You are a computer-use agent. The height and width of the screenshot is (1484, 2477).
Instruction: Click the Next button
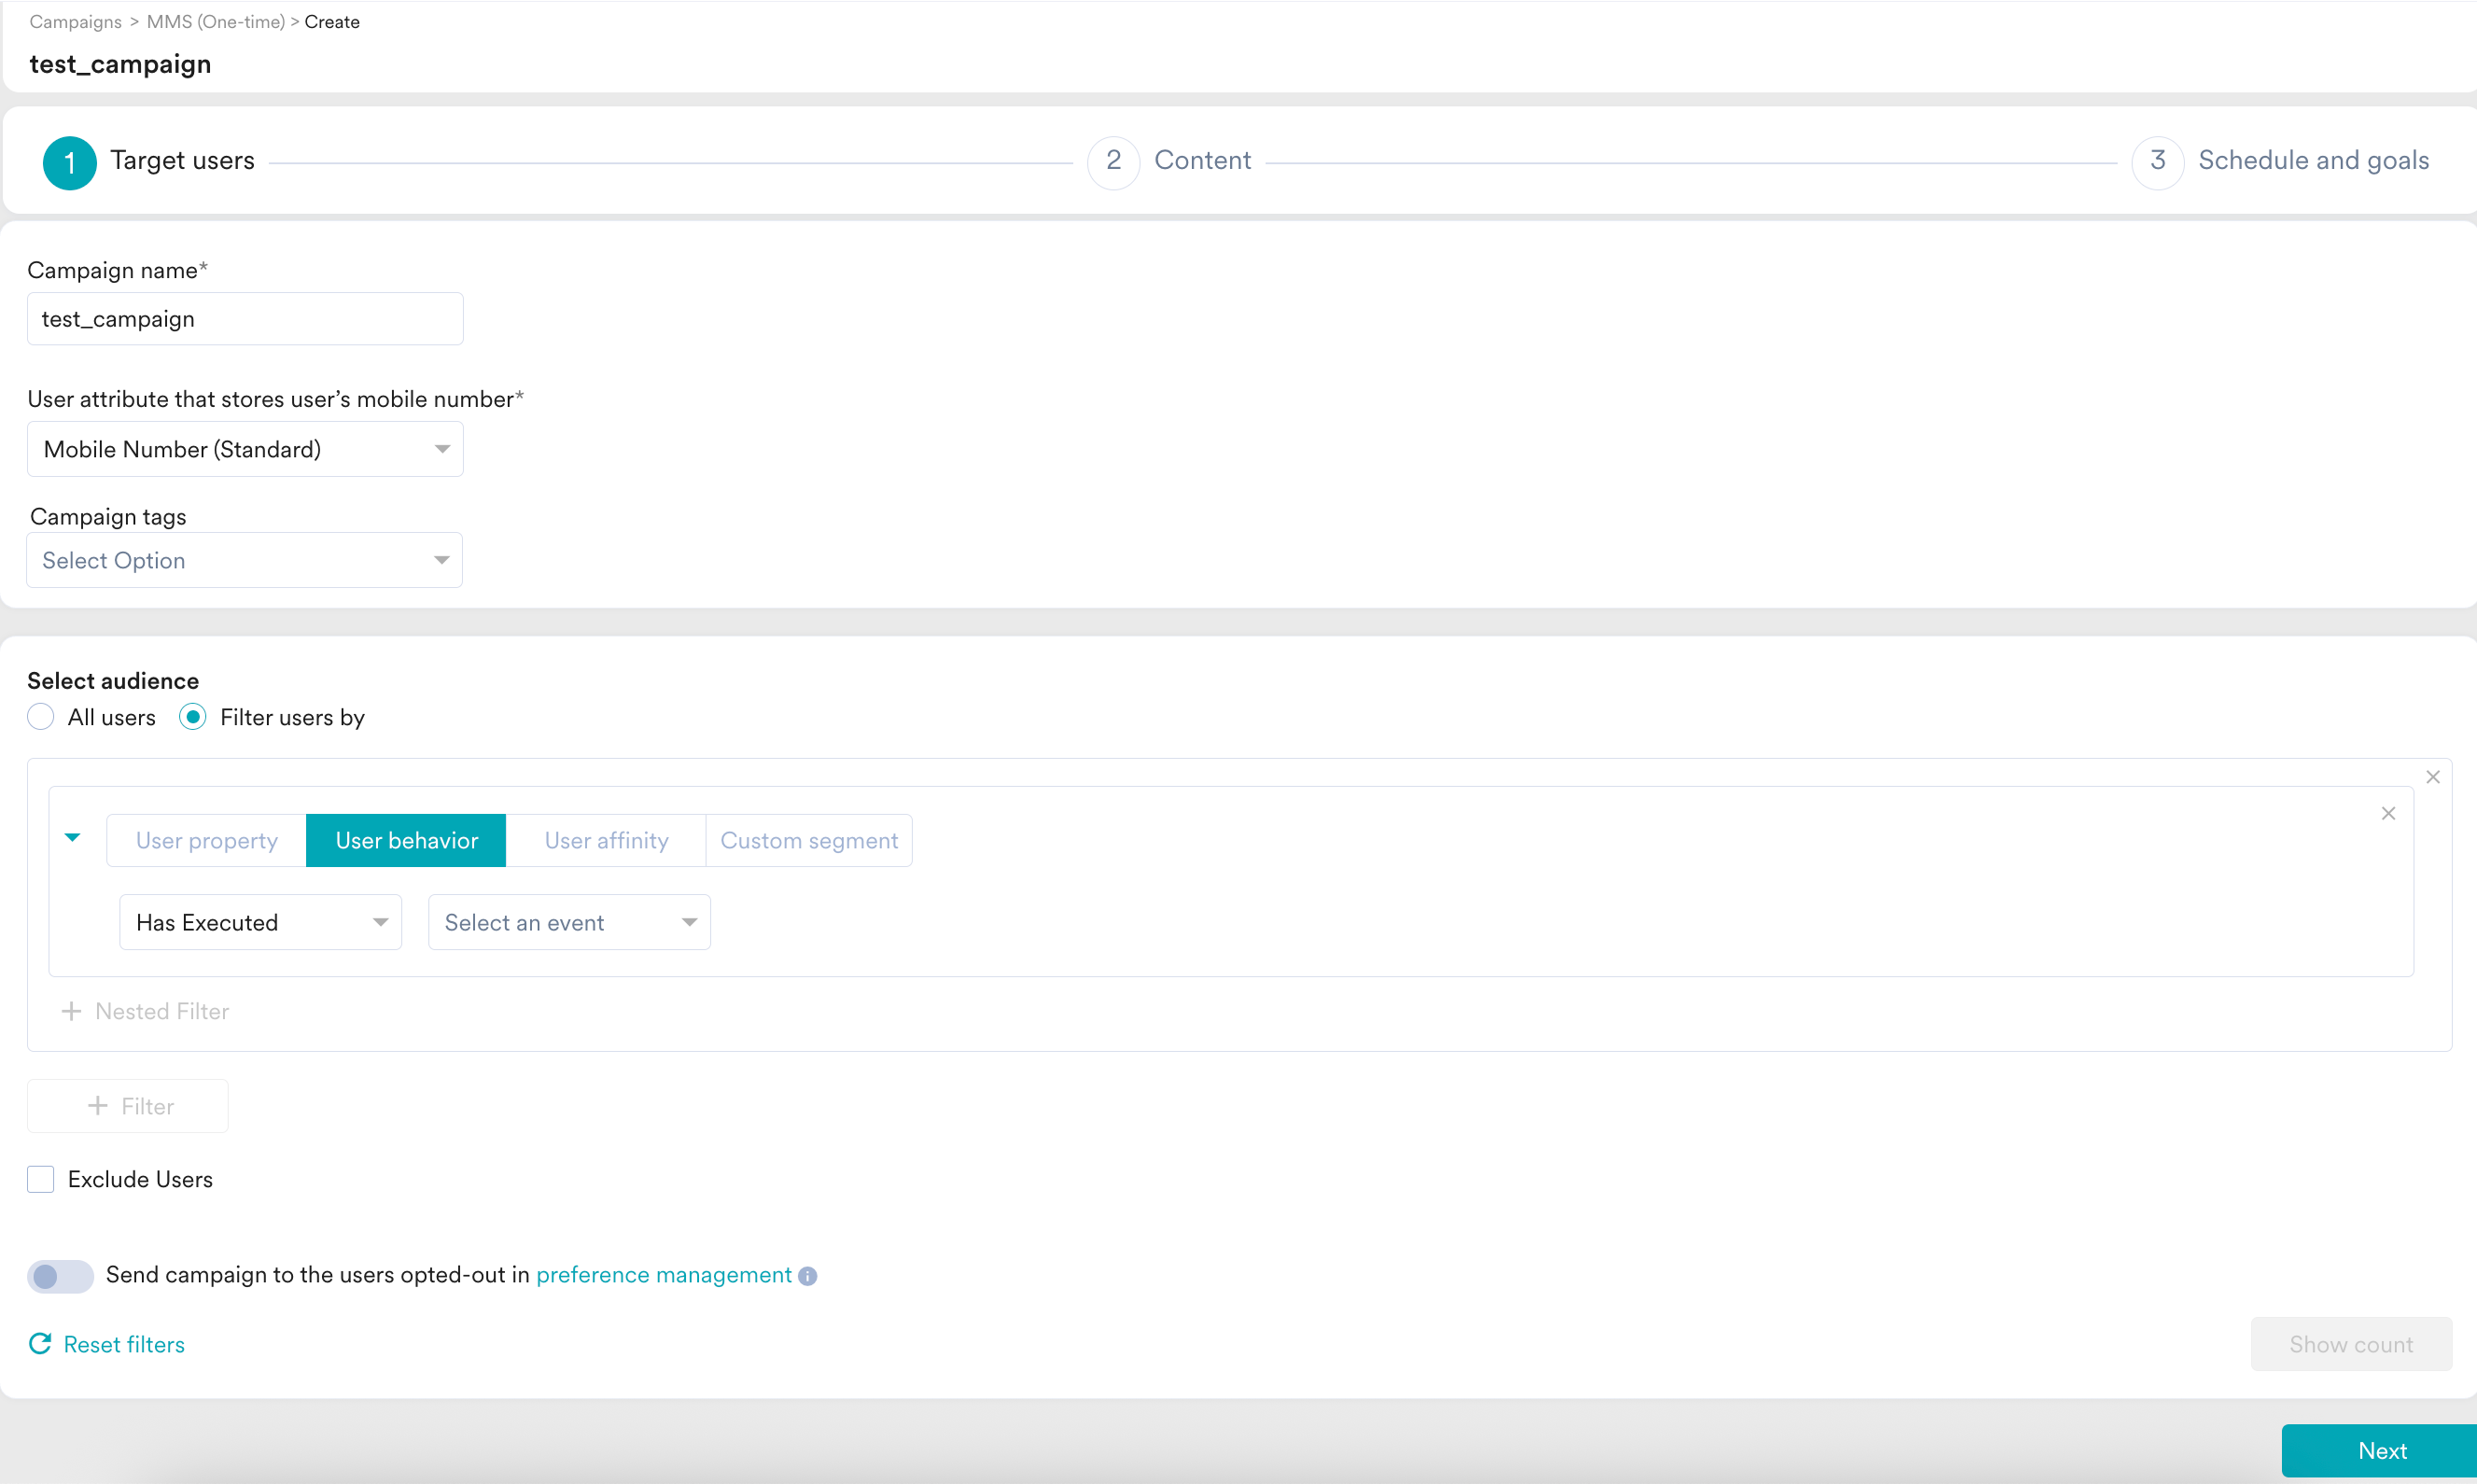[2381, 1450]
